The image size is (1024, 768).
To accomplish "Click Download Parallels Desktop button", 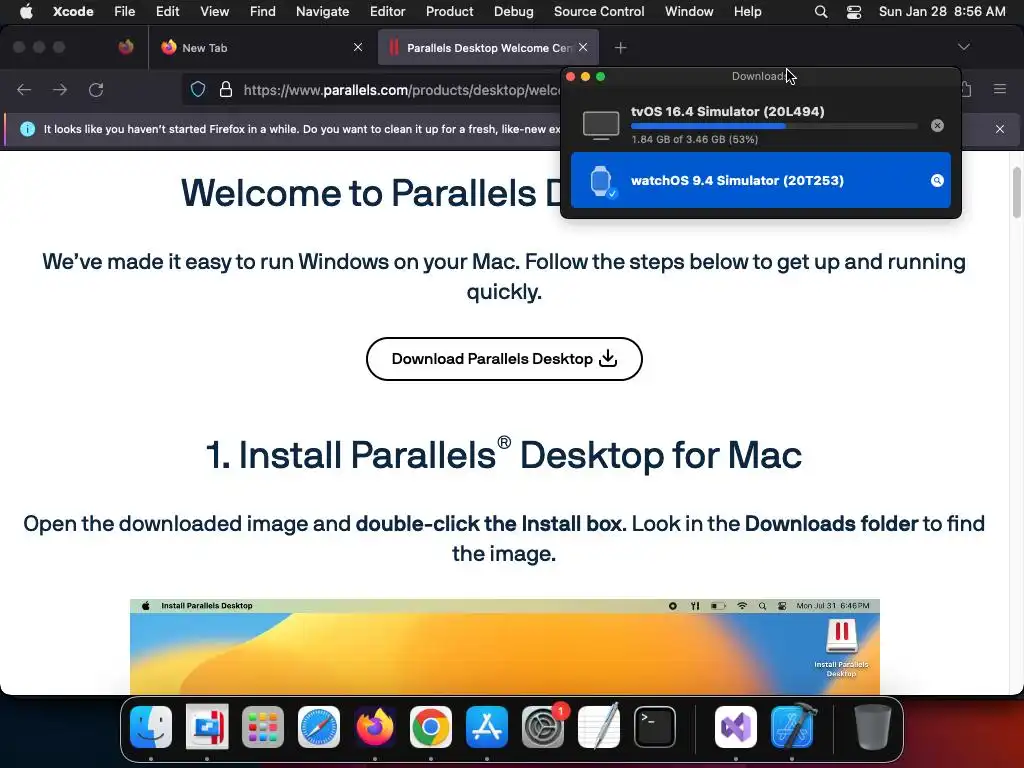I will [x=504, y=359].
